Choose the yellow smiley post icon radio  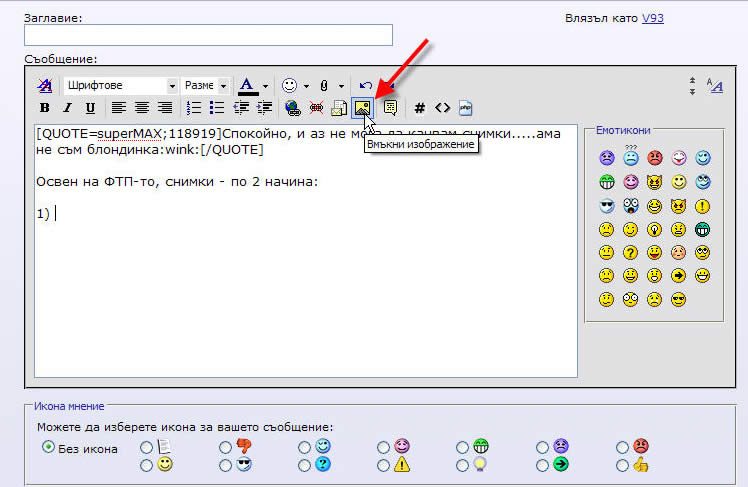[x=146, y=466]
